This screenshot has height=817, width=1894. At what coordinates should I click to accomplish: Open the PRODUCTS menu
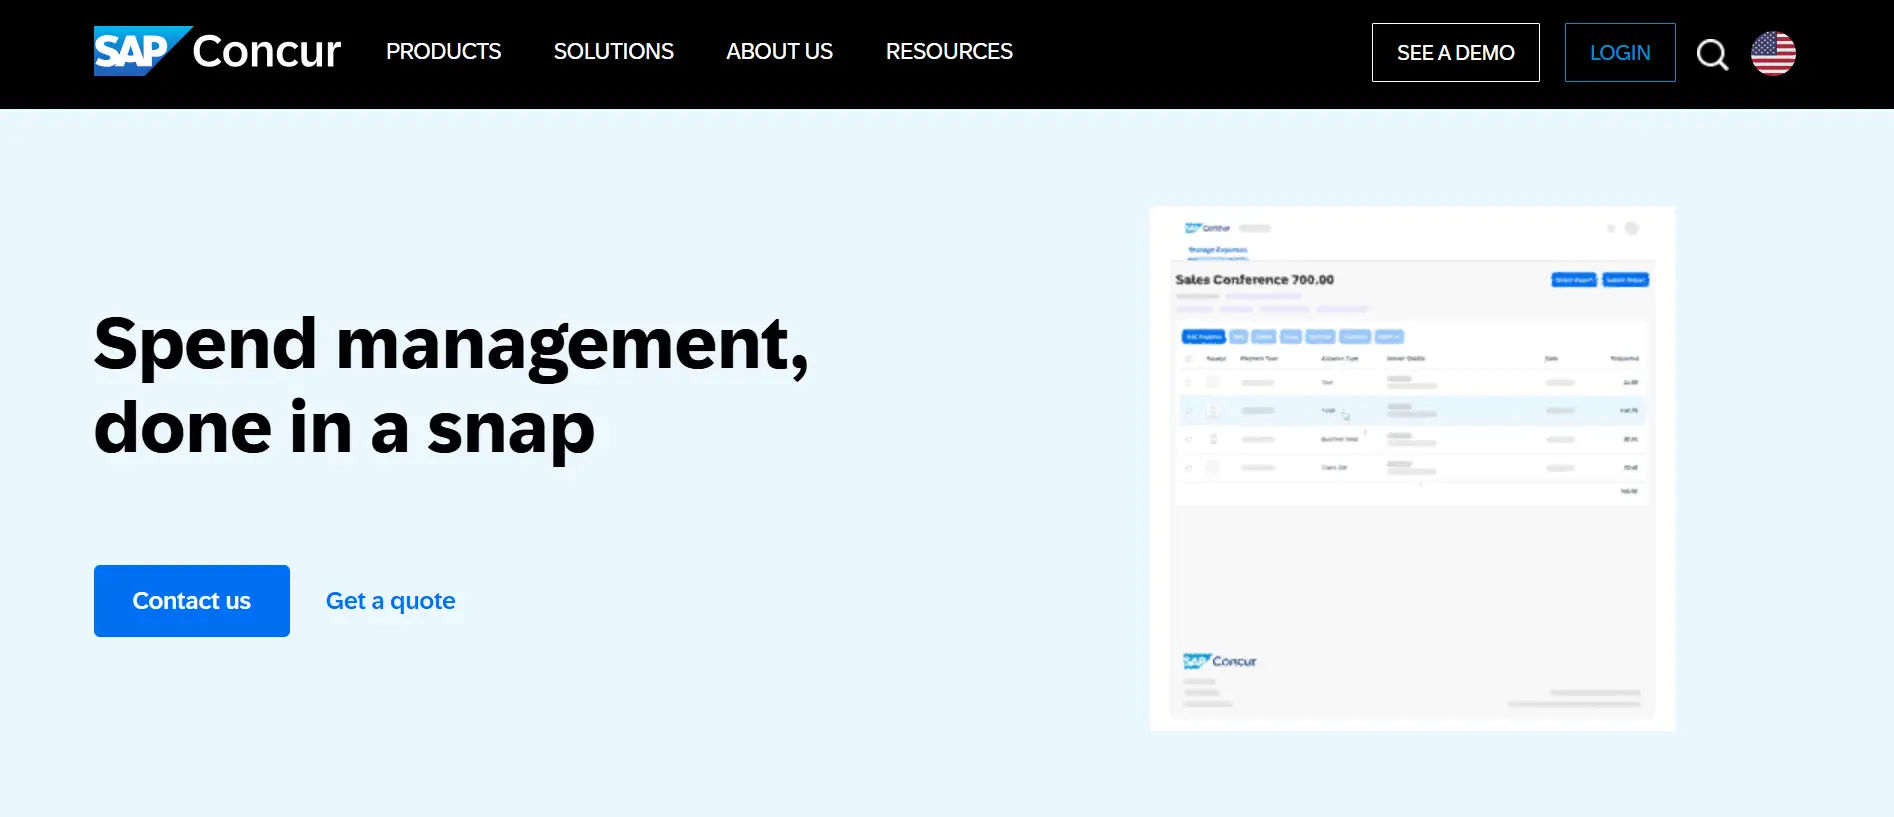click(x=443, y=52)
